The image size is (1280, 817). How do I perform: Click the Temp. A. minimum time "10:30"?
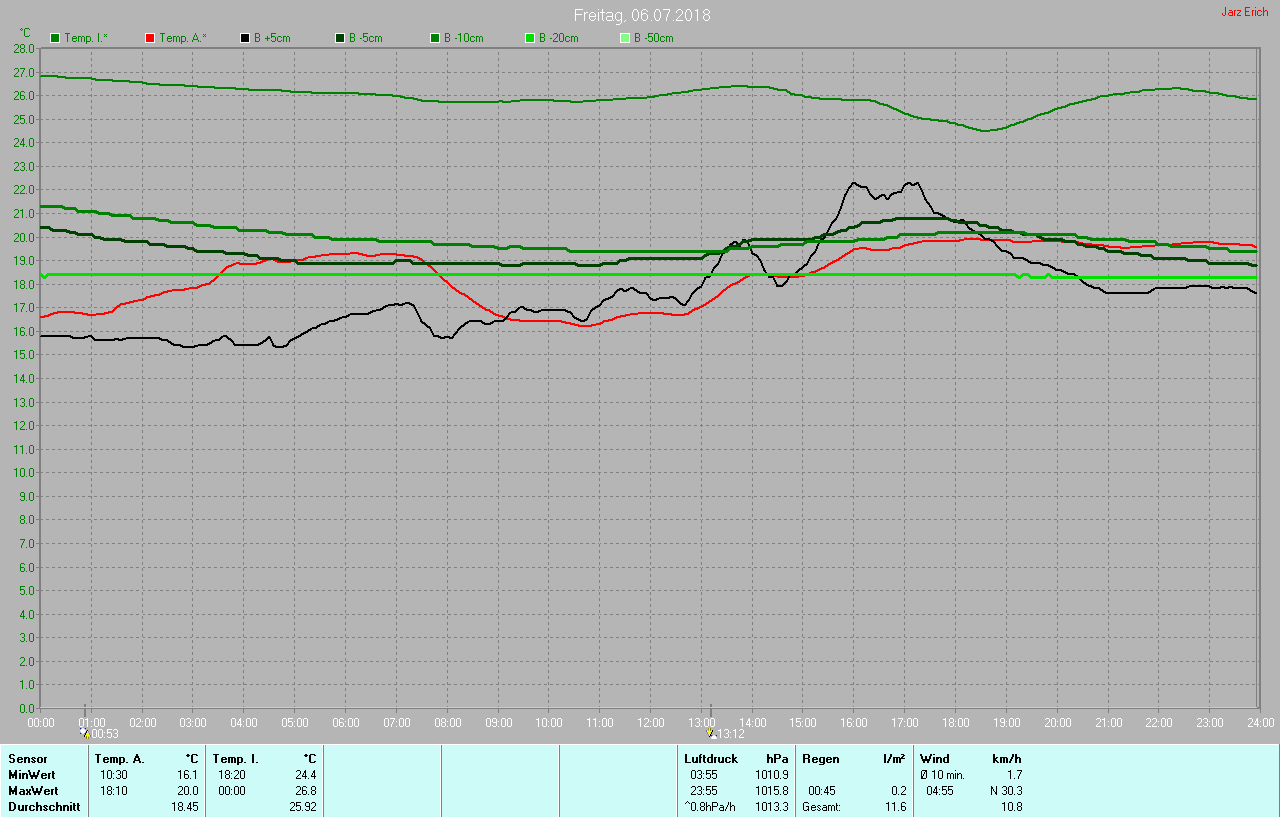113,775
